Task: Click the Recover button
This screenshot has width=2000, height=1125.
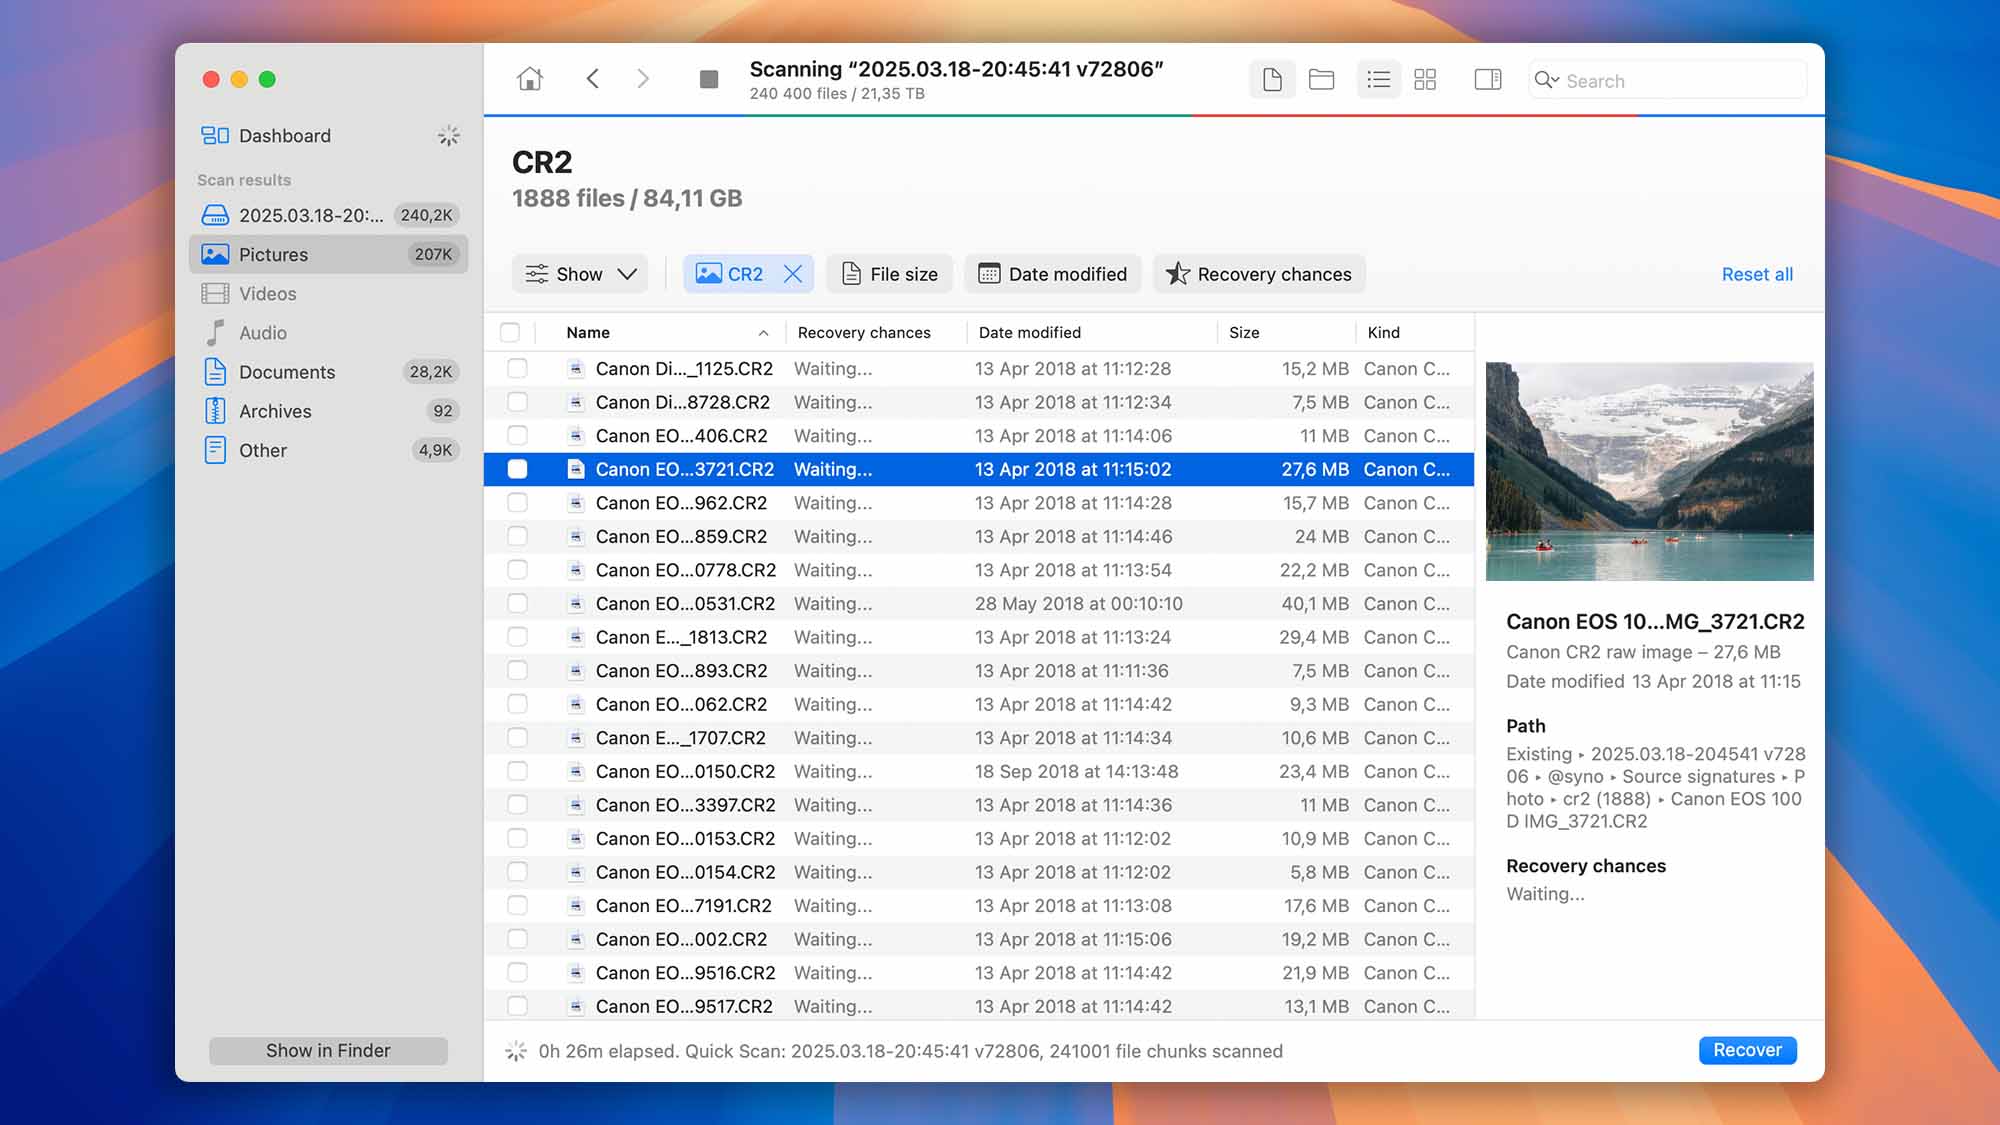Action: [x=1747, y=1050]
